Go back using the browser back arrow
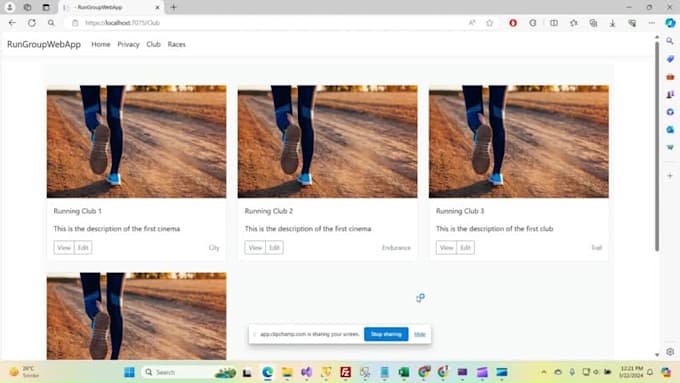The width and height of the screenshot is (680, 383). tap(12, 23)
